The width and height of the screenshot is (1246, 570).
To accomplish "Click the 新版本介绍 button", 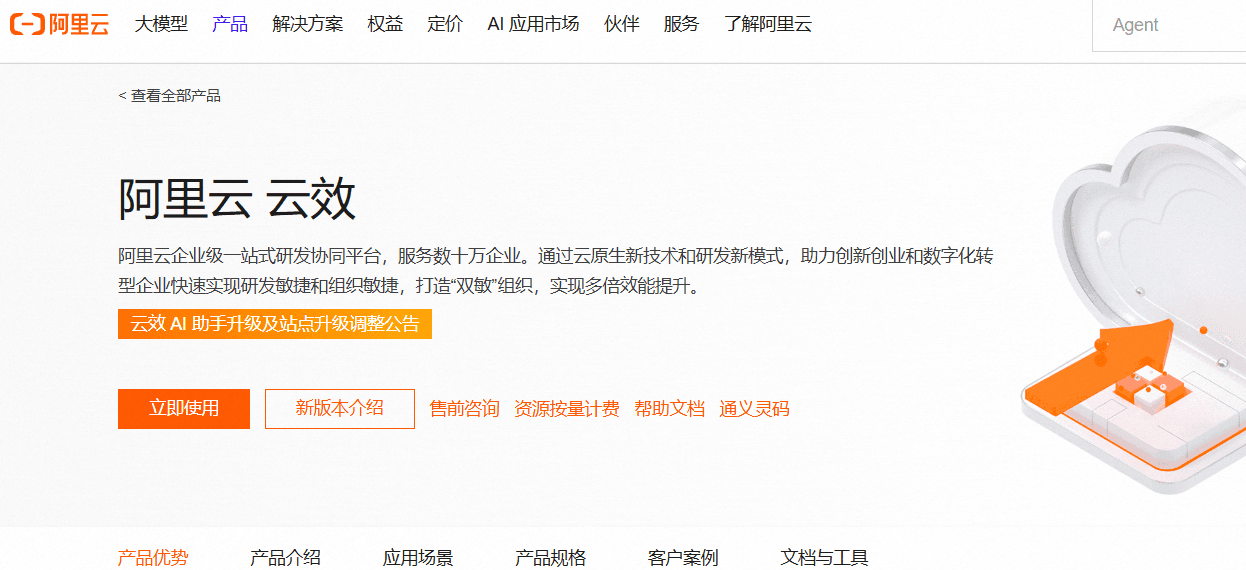I will 340,408.
